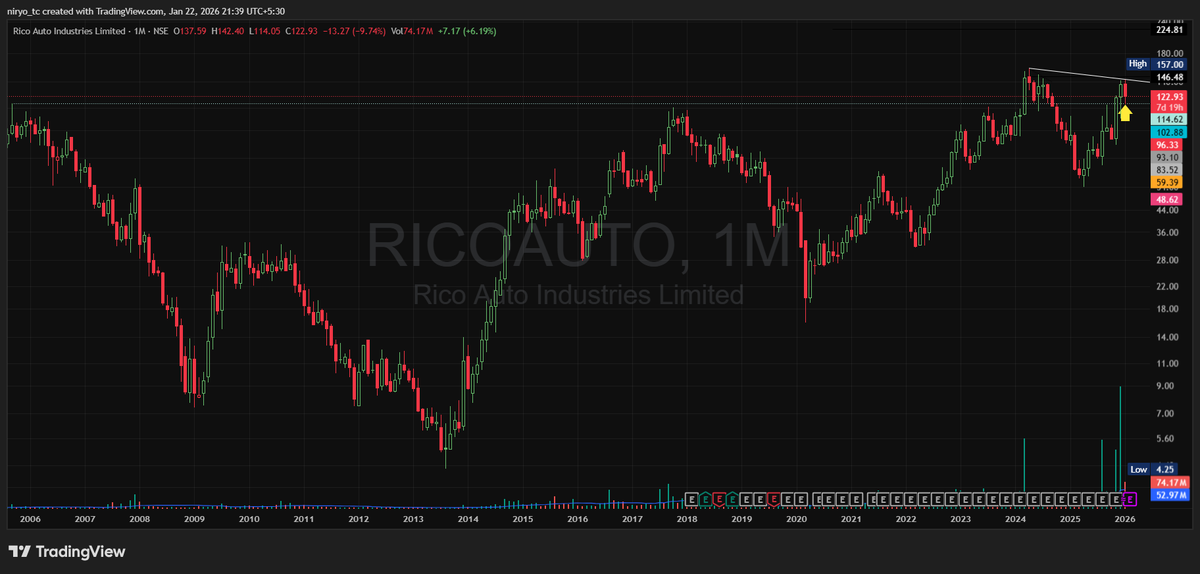Click the 2026 label on the time axis

(1125, 519)
